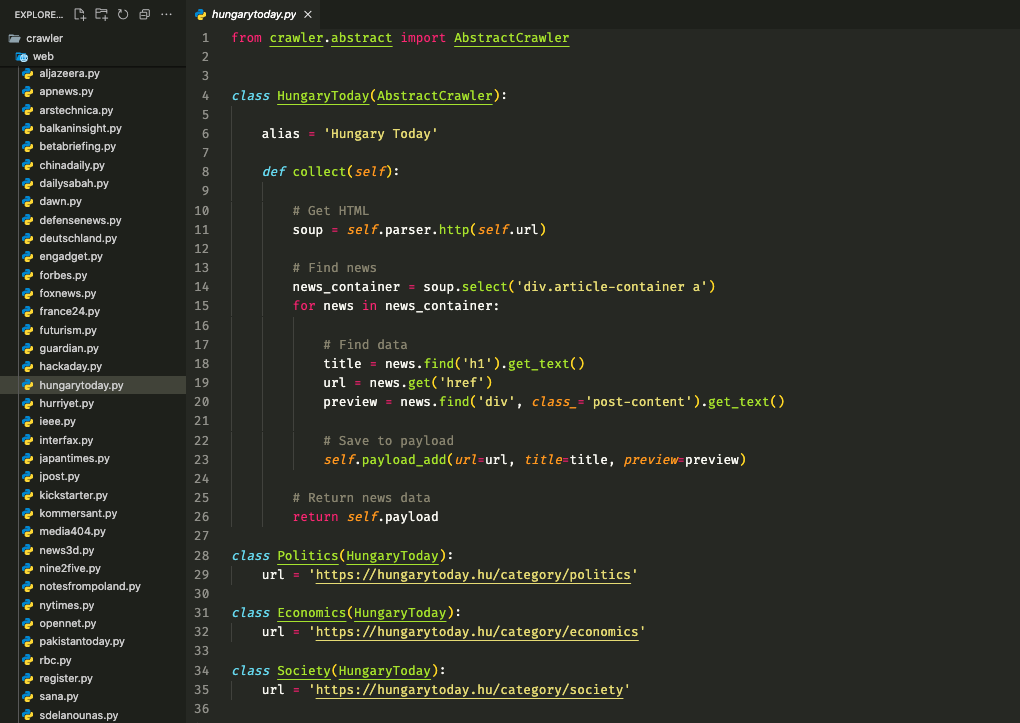1020x723 pixels.
Task: Open kommersant.py file
Action: [x=93, y=513]
